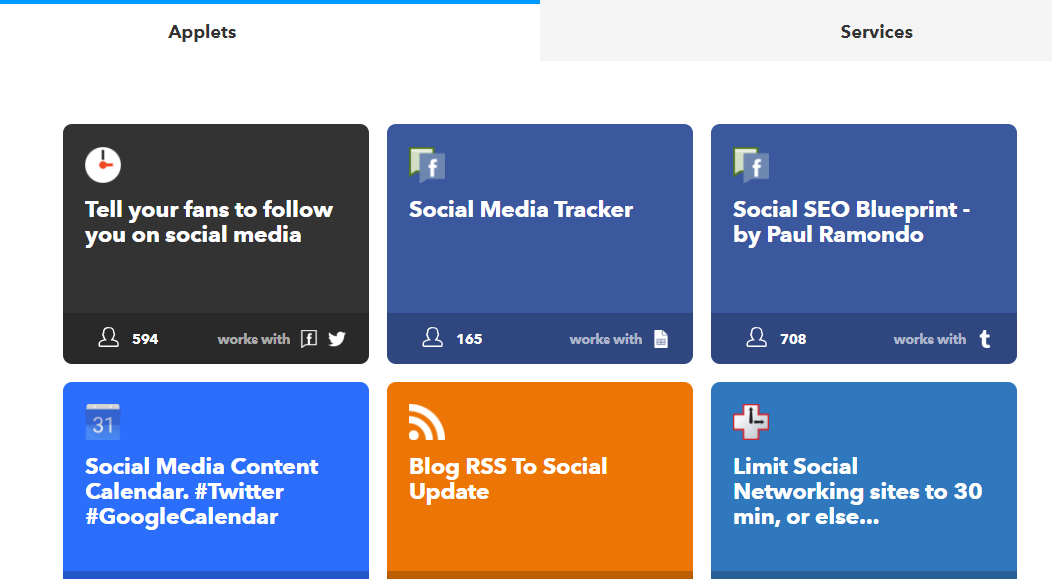Click the clock icon on Tell your fans card

[103, 164]
